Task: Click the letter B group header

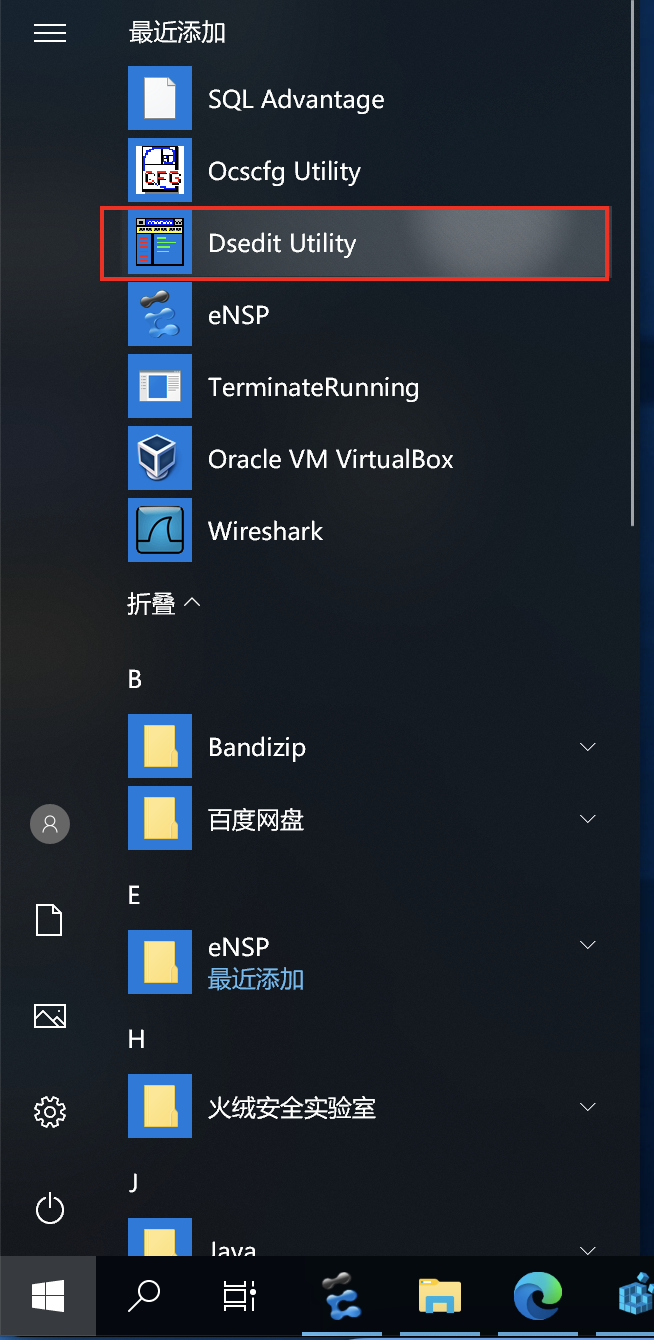Action: pos(135,679)
